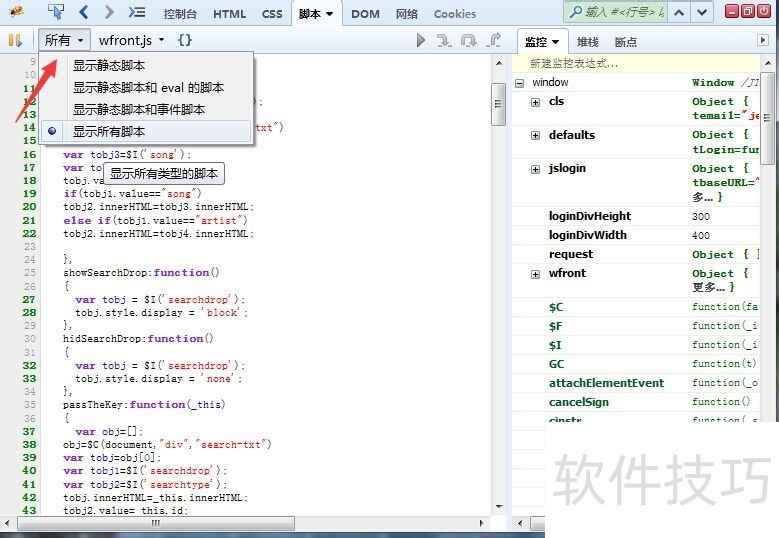Click the command line toggle icon
The height and width of the screenshot is (538, 779).
click(137, 13)
